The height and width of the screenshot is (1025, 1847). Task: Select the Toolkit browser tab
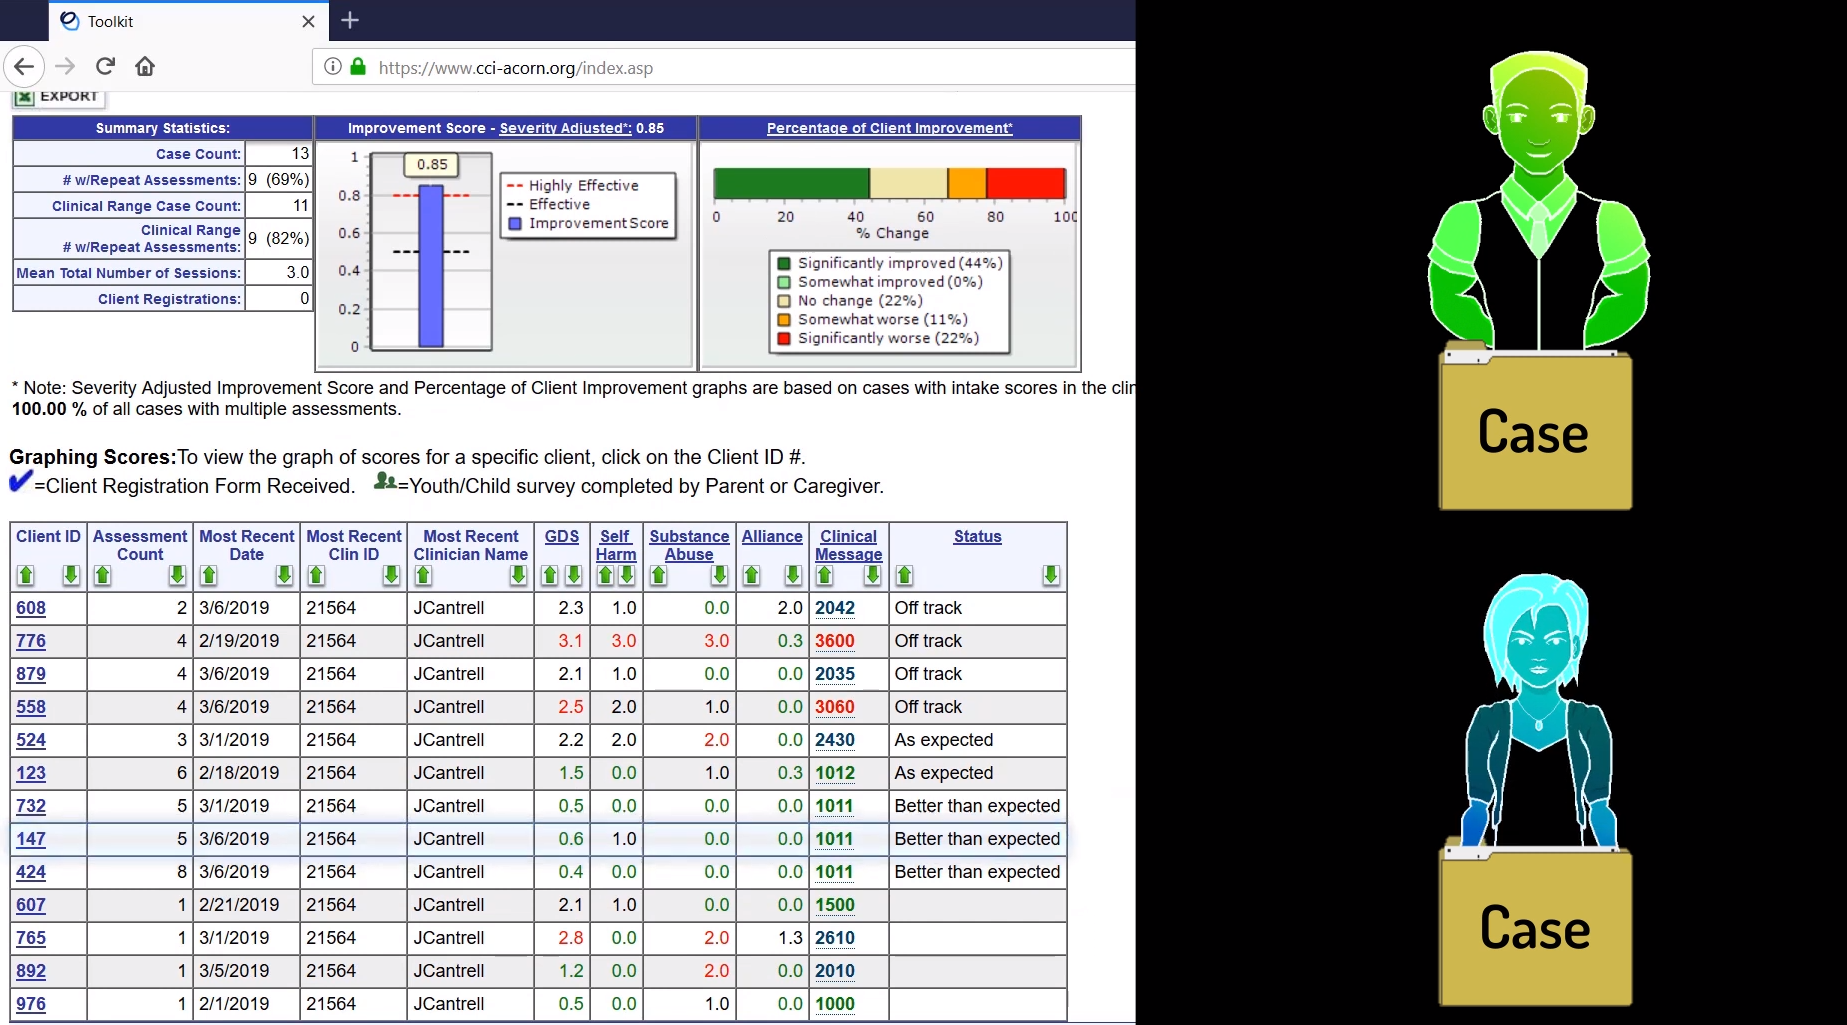[x=187, y=21]
